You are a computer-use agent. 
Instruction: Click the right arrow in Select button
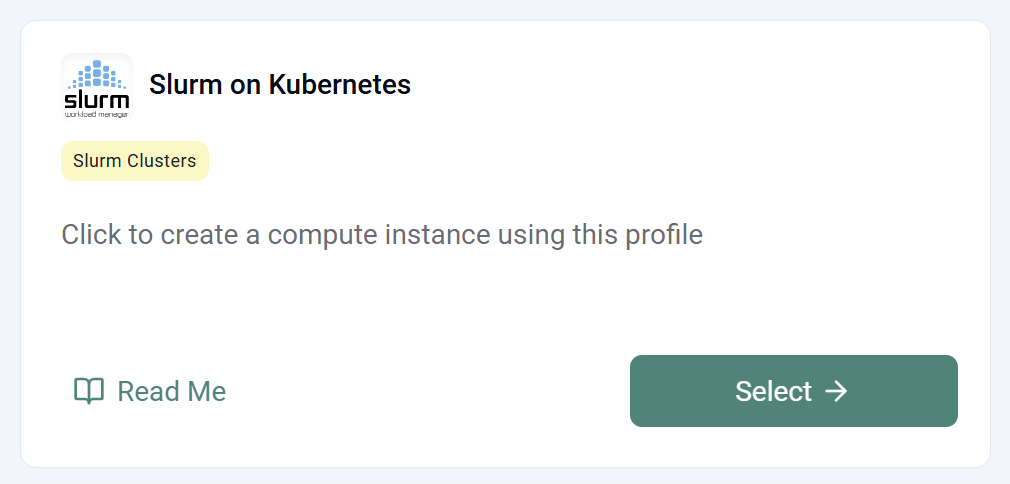pos(836,391)
